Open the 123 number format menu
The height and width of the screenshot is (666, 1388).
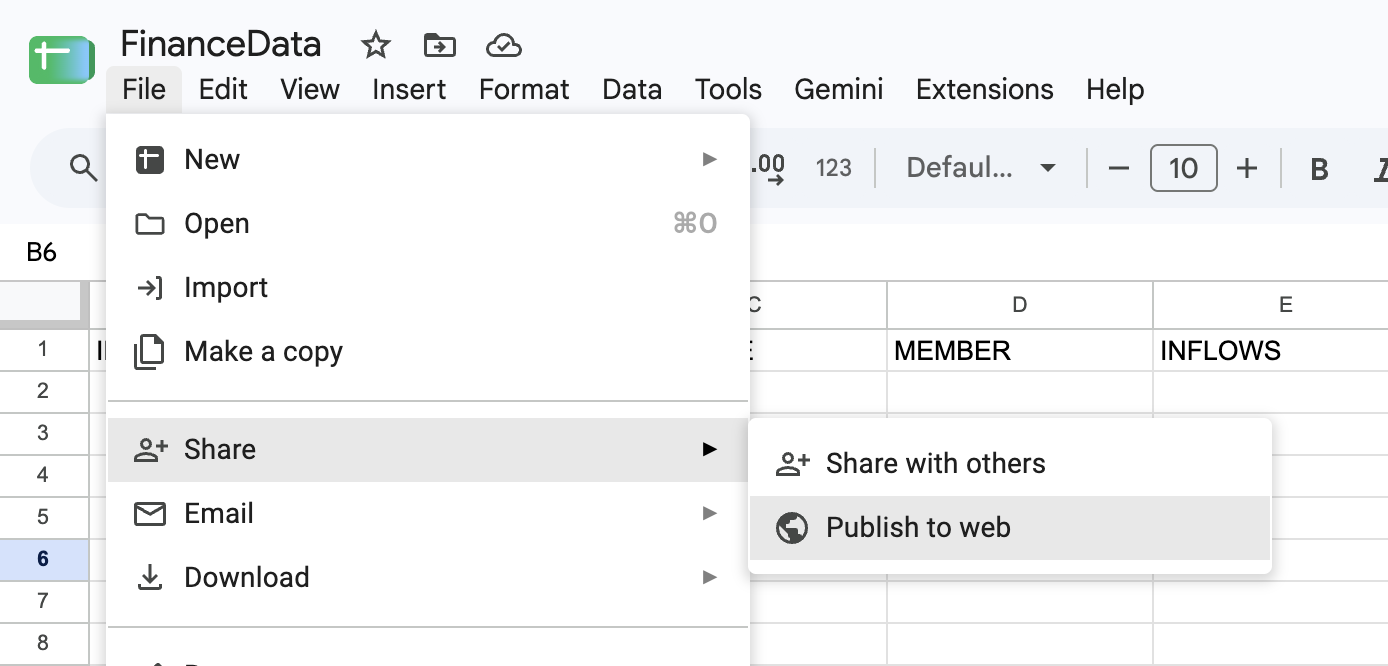pyautogui.click(x=833, y=168)
